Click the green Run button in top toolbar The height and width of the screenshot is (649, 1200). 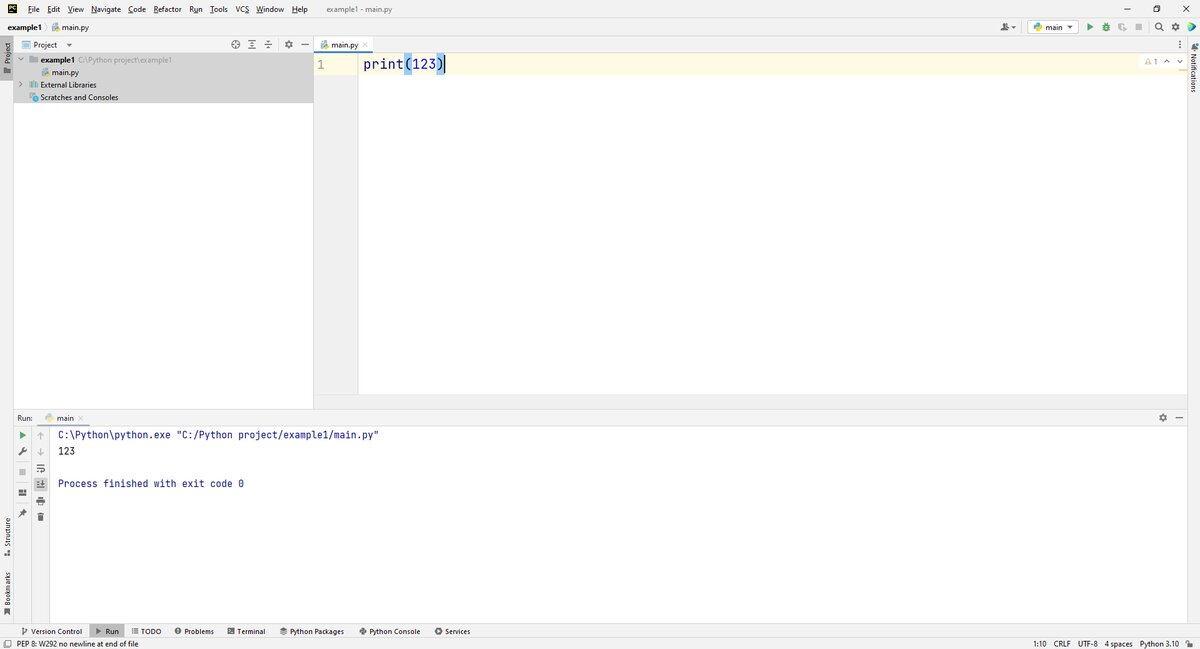(x=1090, y=27)
